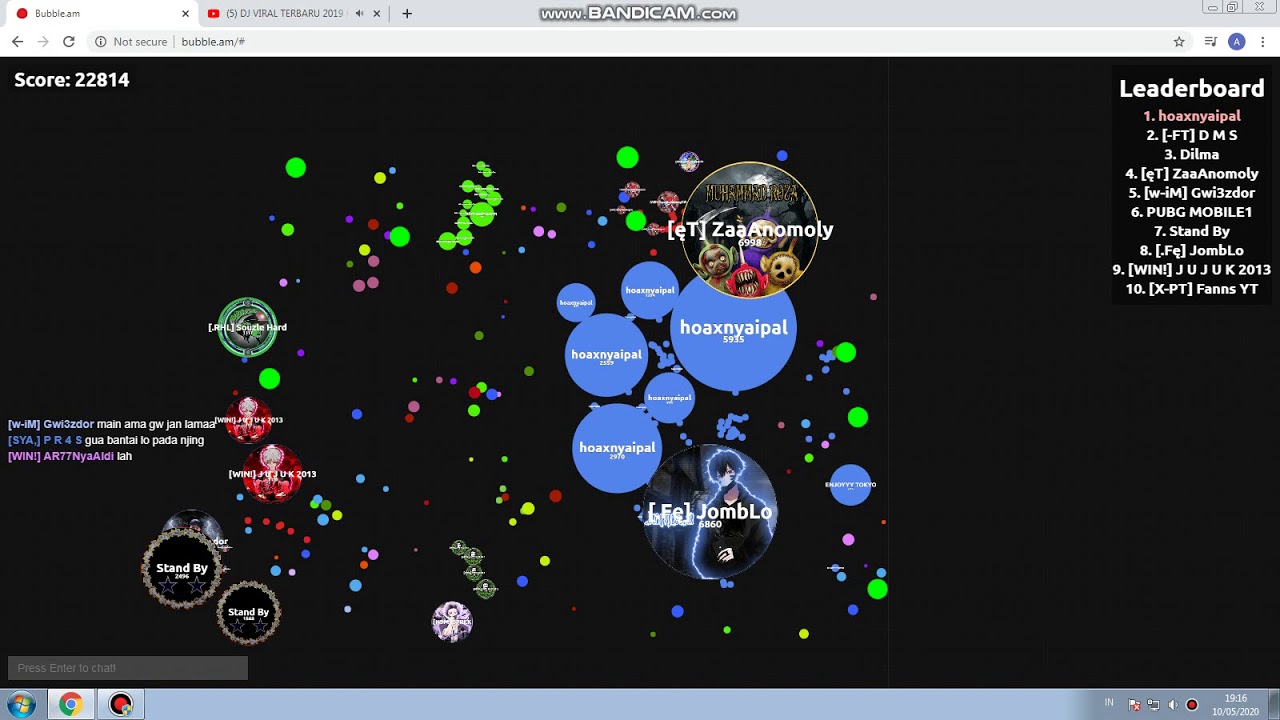Click the browser back arrow
This screenshot has height=720, width=1280.
[x=17, y=42]
